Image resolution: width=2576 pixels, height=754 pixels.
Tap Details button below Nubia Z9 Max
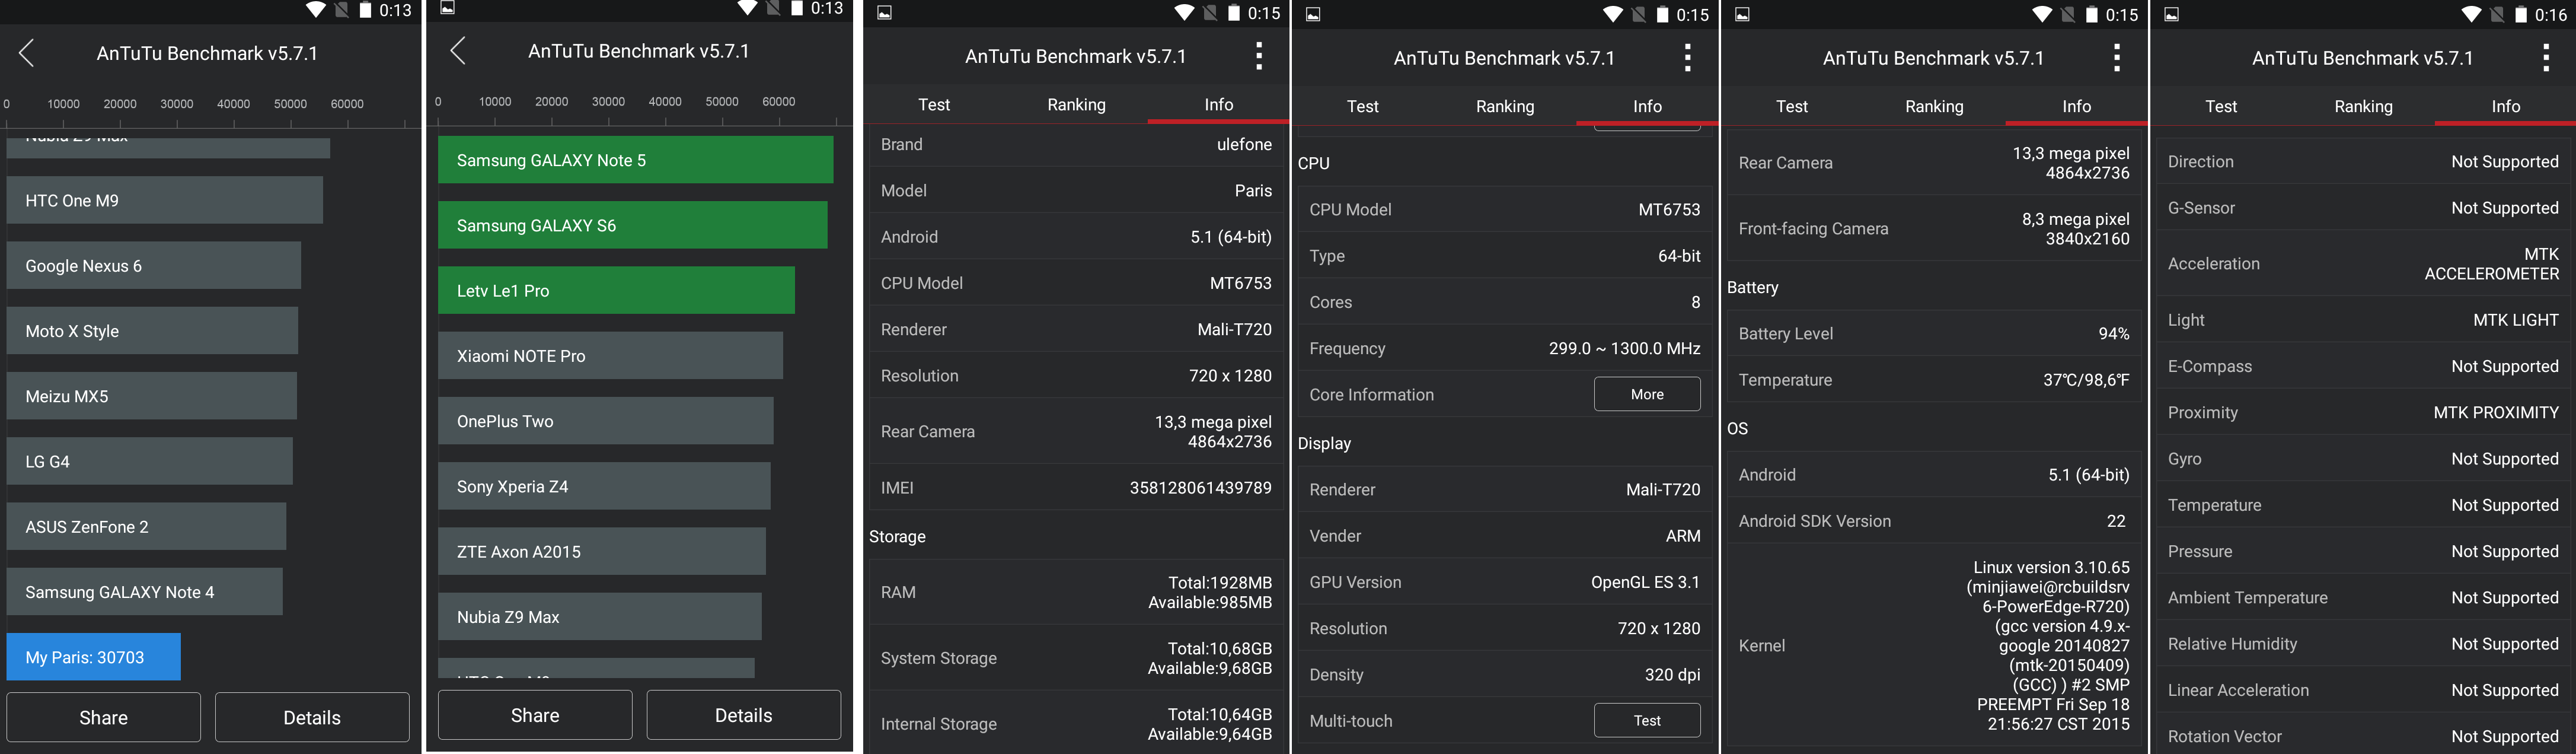pos(743,715)
